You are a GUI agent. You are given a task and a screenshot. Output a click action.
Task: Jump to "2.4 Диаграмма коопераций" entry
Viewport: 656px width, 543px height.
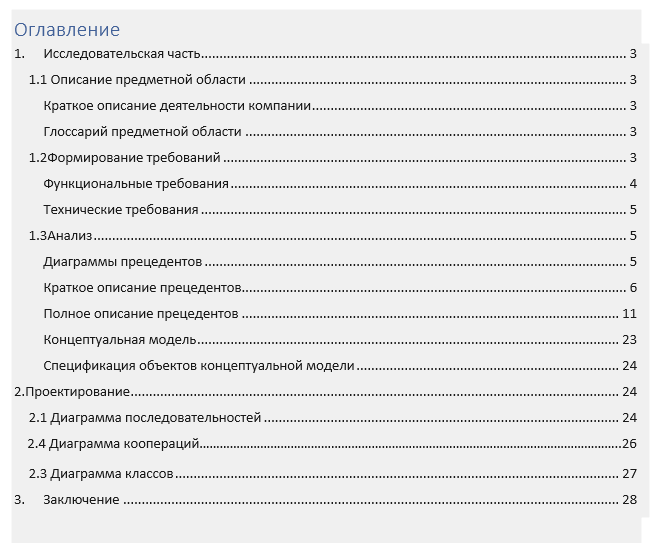click(114, 444)
